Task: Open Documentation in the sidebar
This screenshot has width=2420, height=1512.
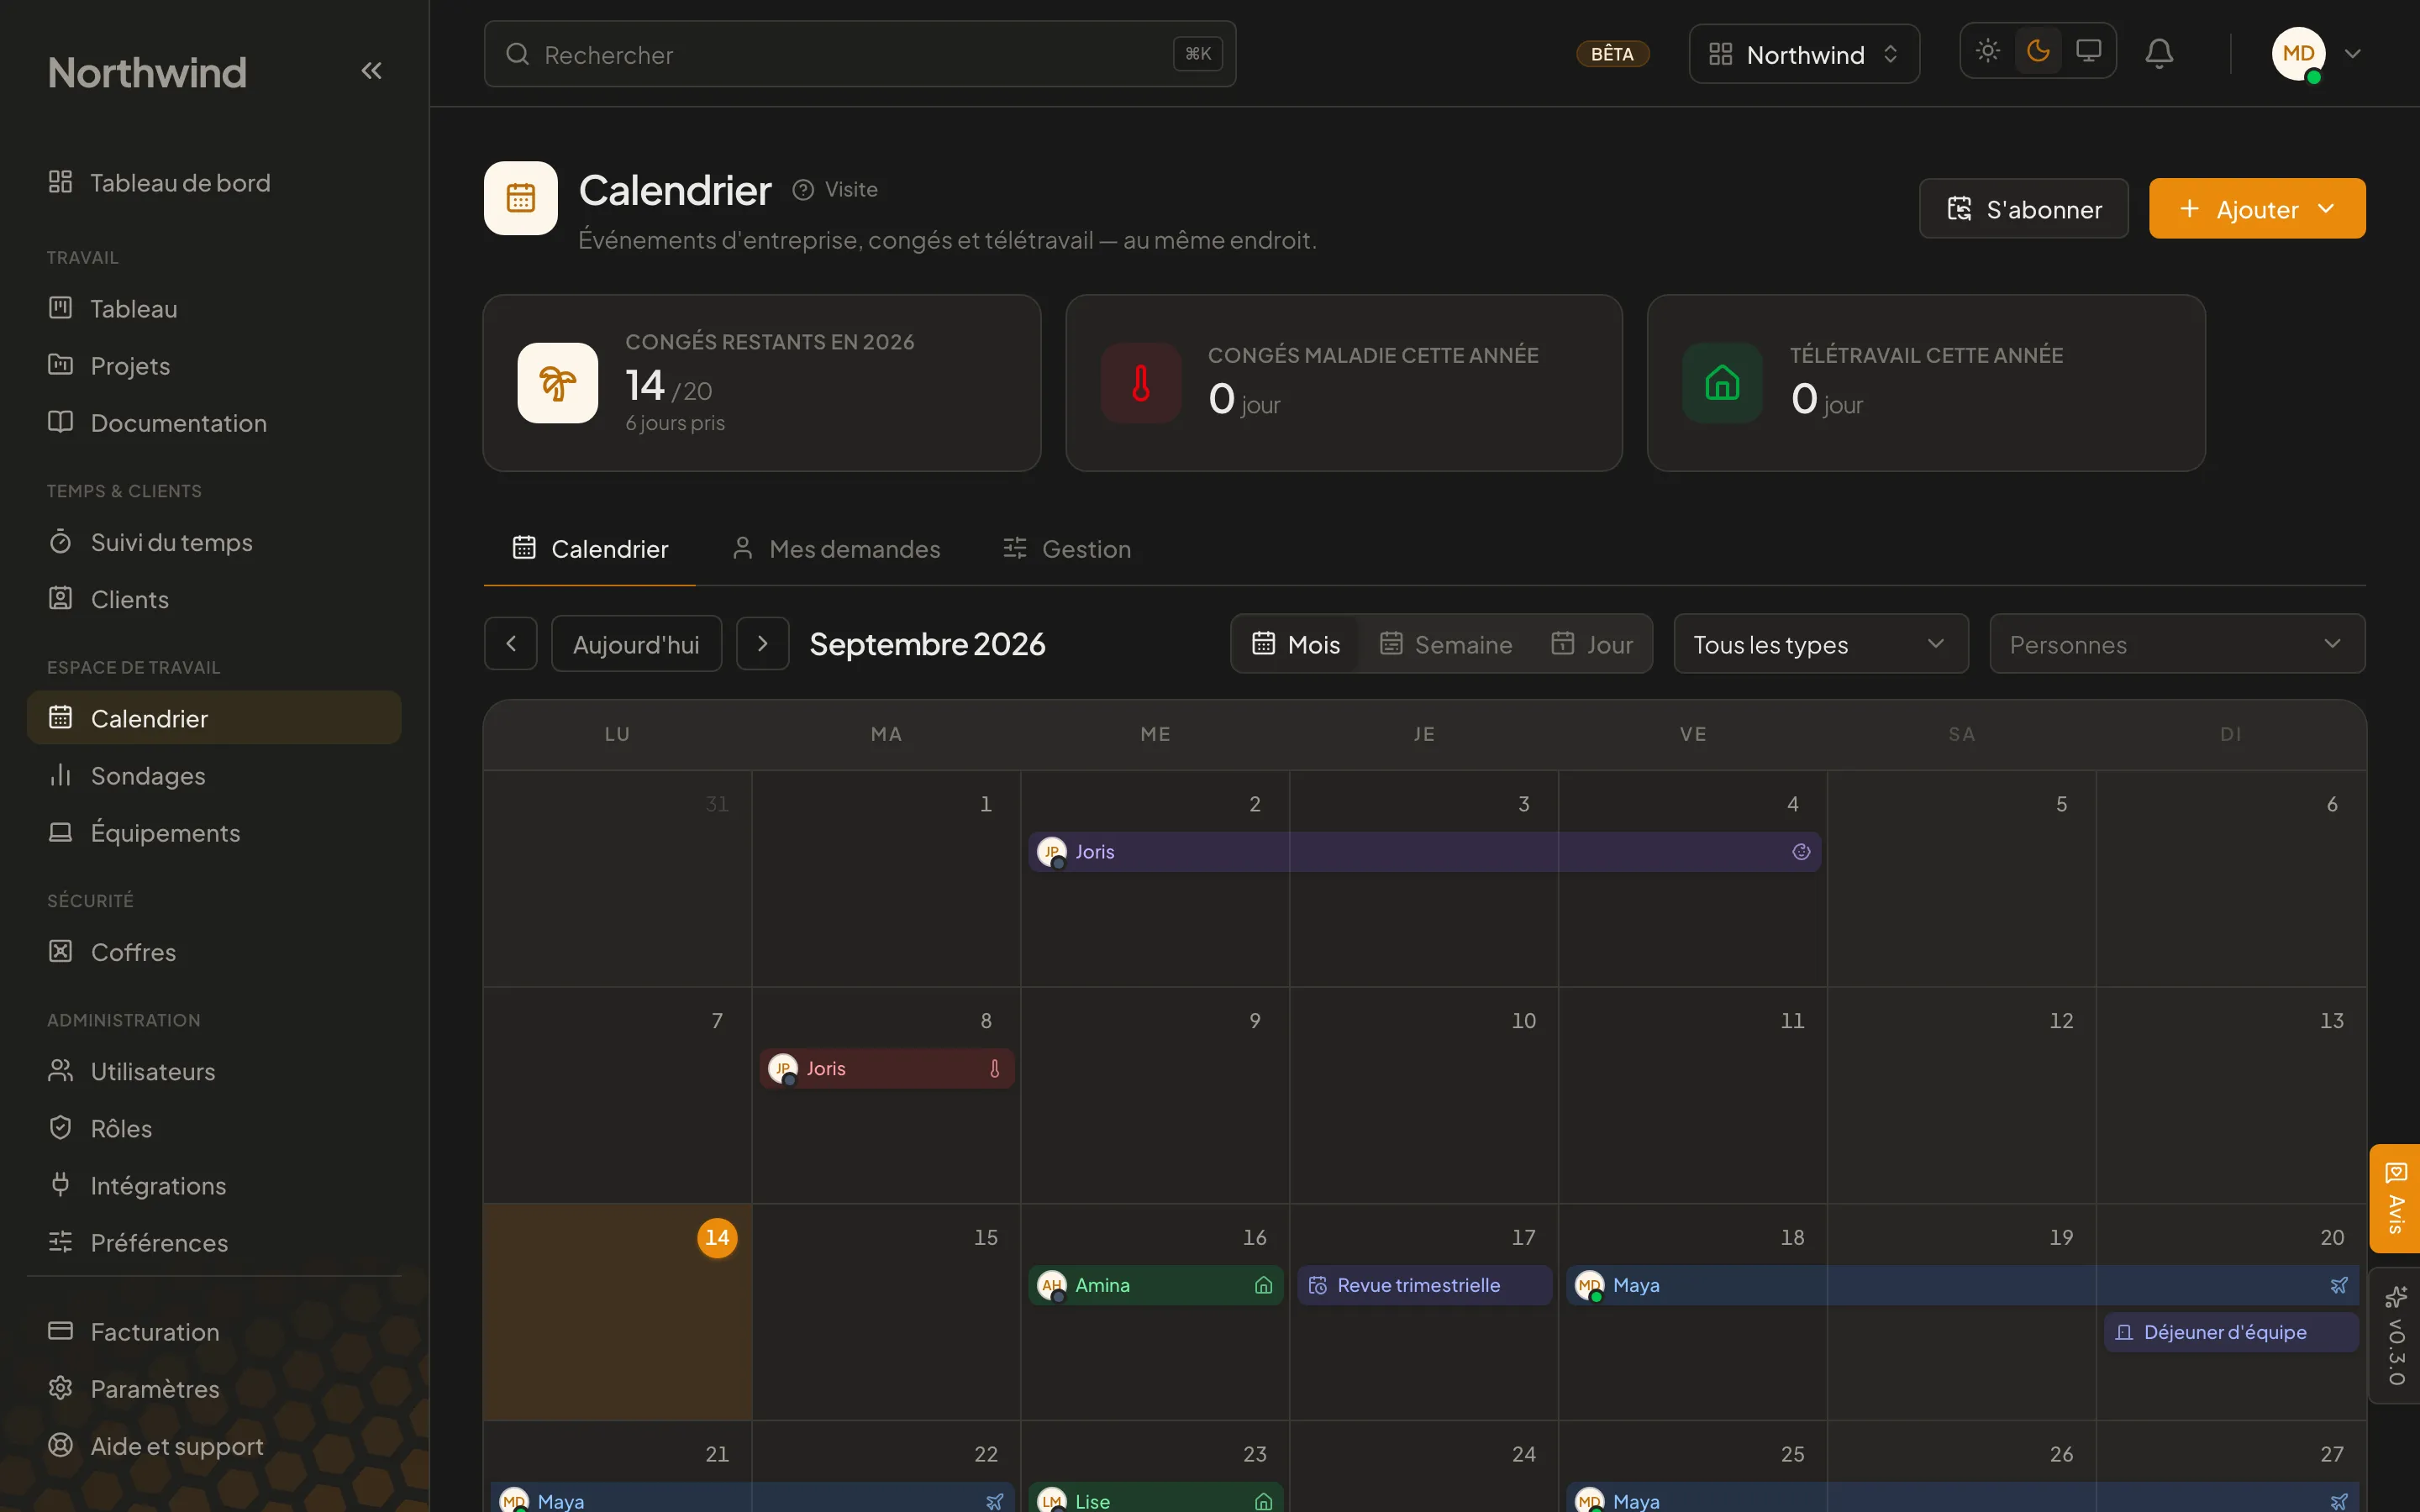Action: coord(214,423)
